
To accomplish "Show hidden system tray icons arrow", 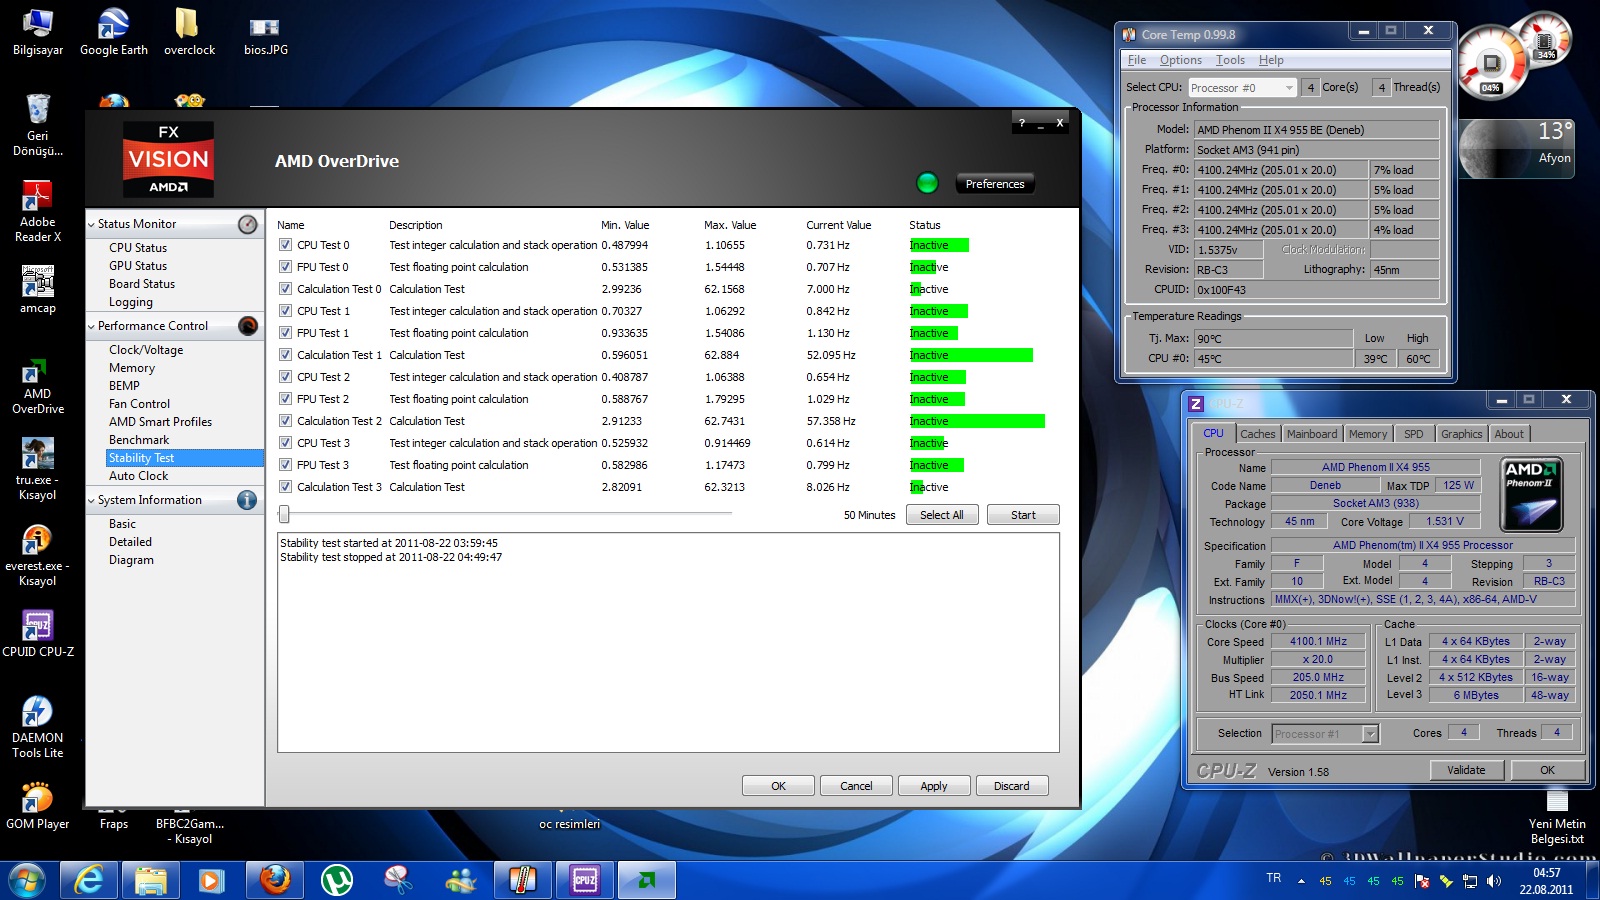I will pos(1301,881).
